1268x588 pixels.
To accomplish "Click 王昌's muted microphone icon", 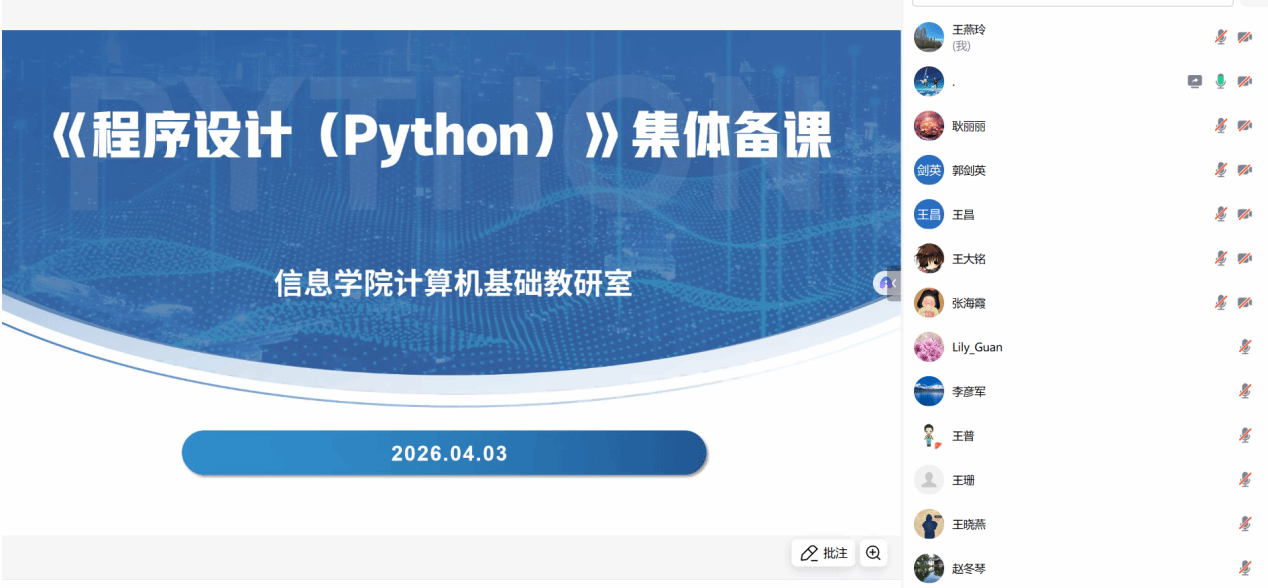I will (1220, 214).
